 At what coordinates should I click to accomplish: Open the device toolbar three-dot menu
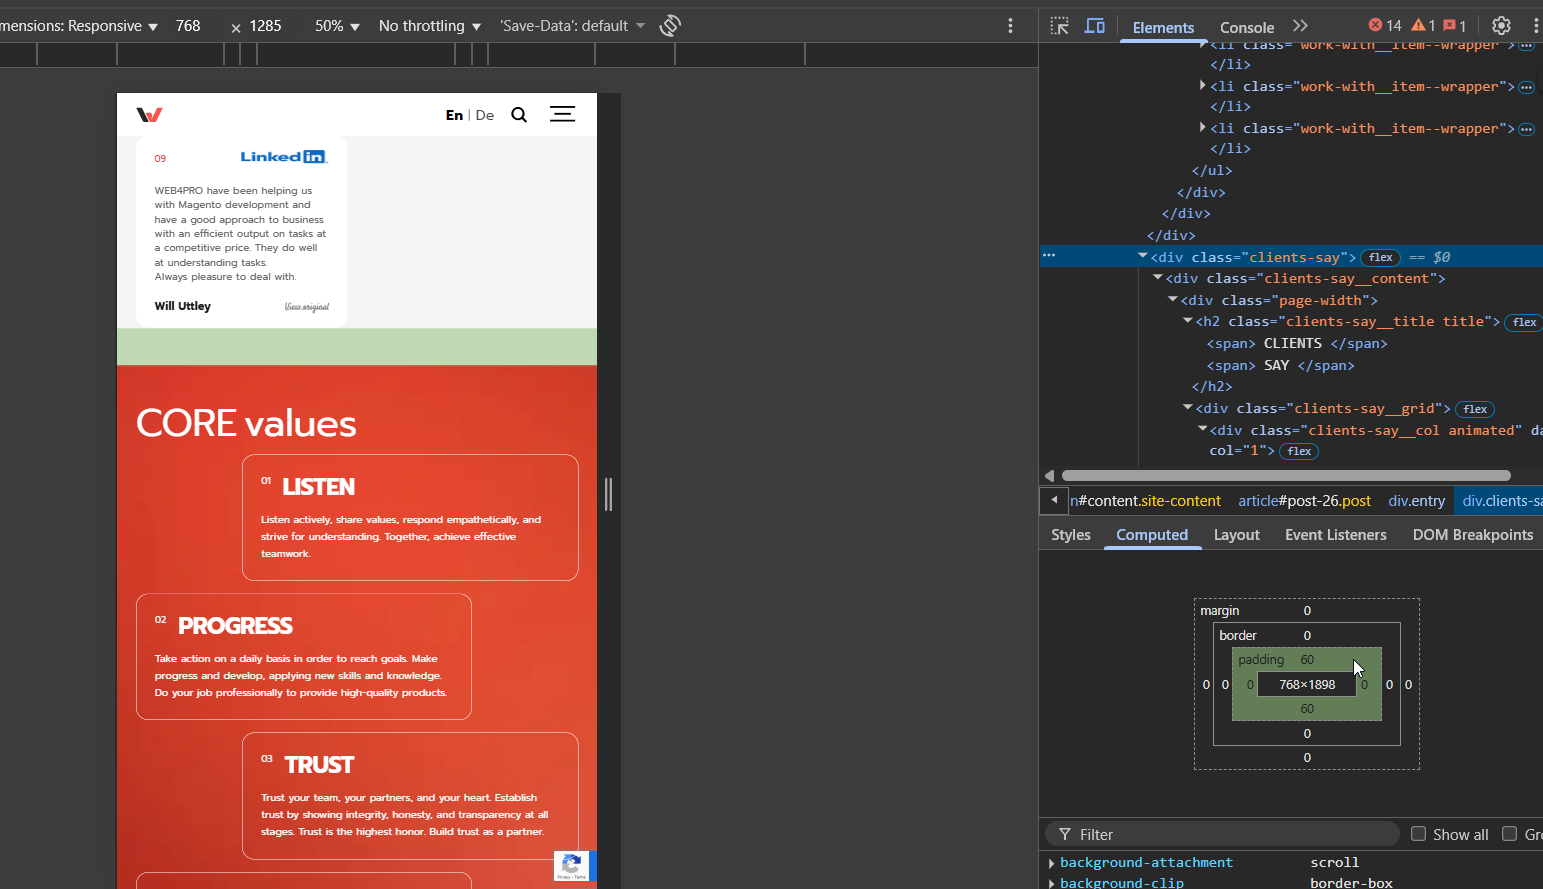pos(1010,26)
